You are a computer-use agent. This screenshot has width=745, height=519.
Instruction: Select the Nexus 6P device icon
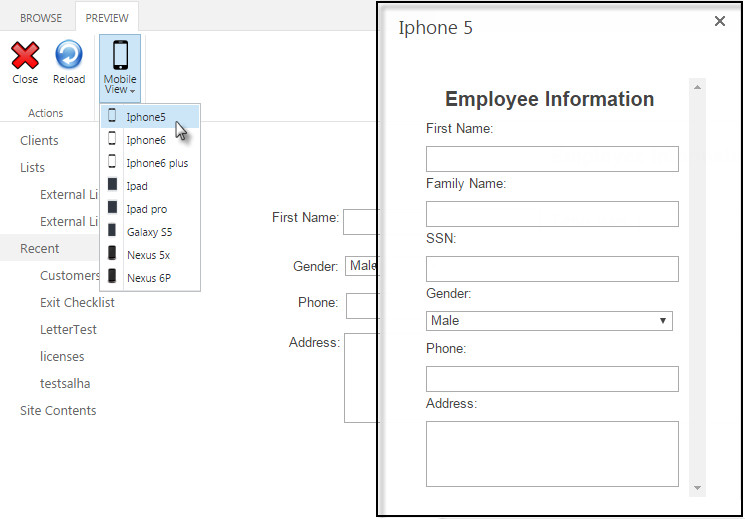tap(112, 276)
